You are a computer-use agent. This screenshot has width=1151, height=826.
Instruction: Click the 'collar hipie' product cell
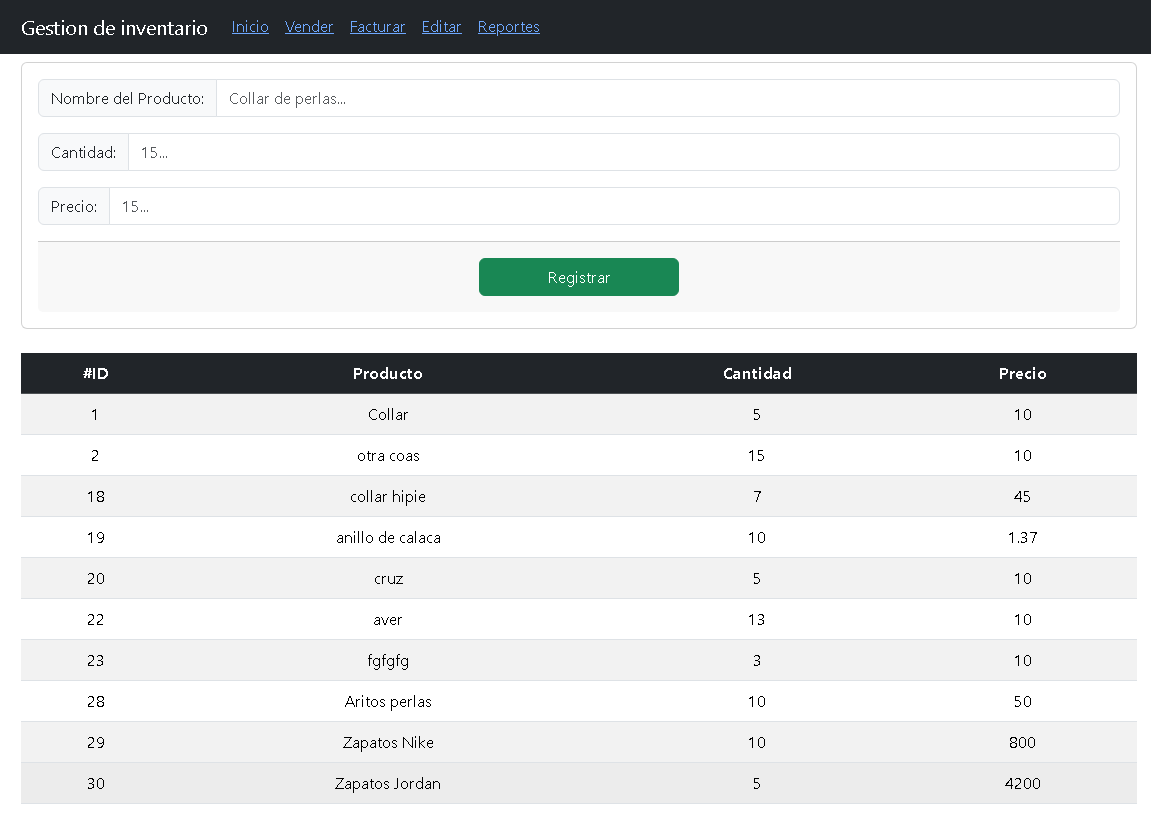tap(388, 497)
